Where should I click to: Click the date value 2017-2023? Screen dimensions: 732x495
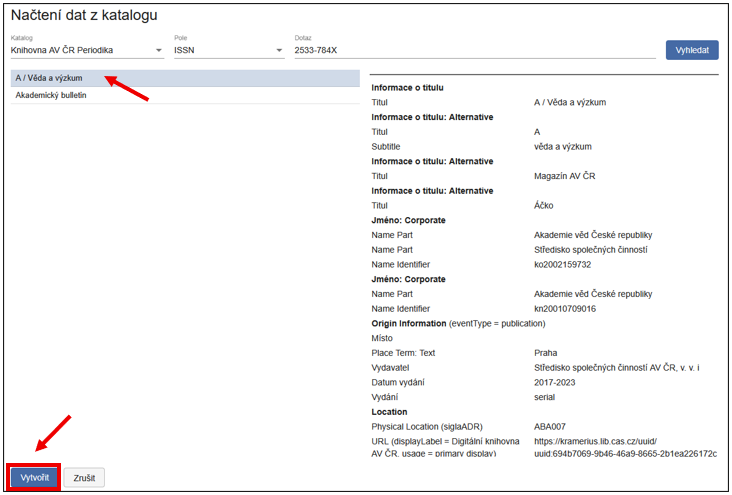(x=557, y=382)
